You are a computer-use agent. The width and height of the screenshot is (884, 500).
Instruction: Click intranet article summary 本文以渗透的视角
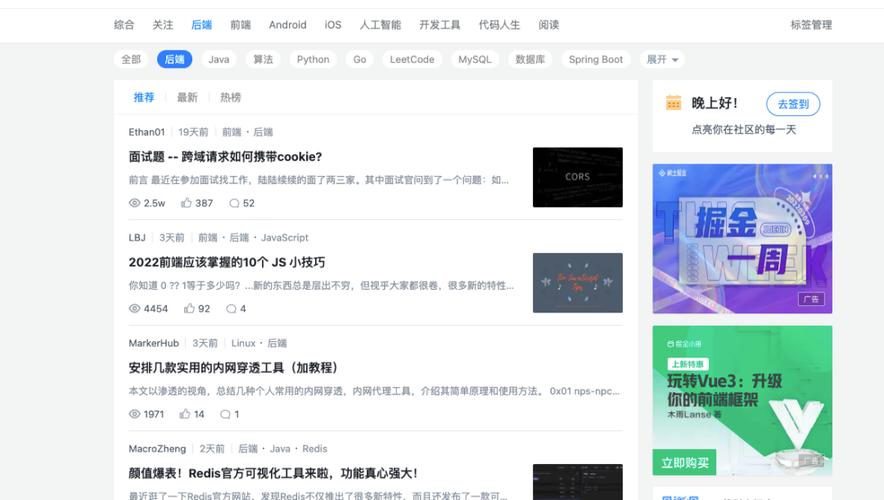coord(374,391)
